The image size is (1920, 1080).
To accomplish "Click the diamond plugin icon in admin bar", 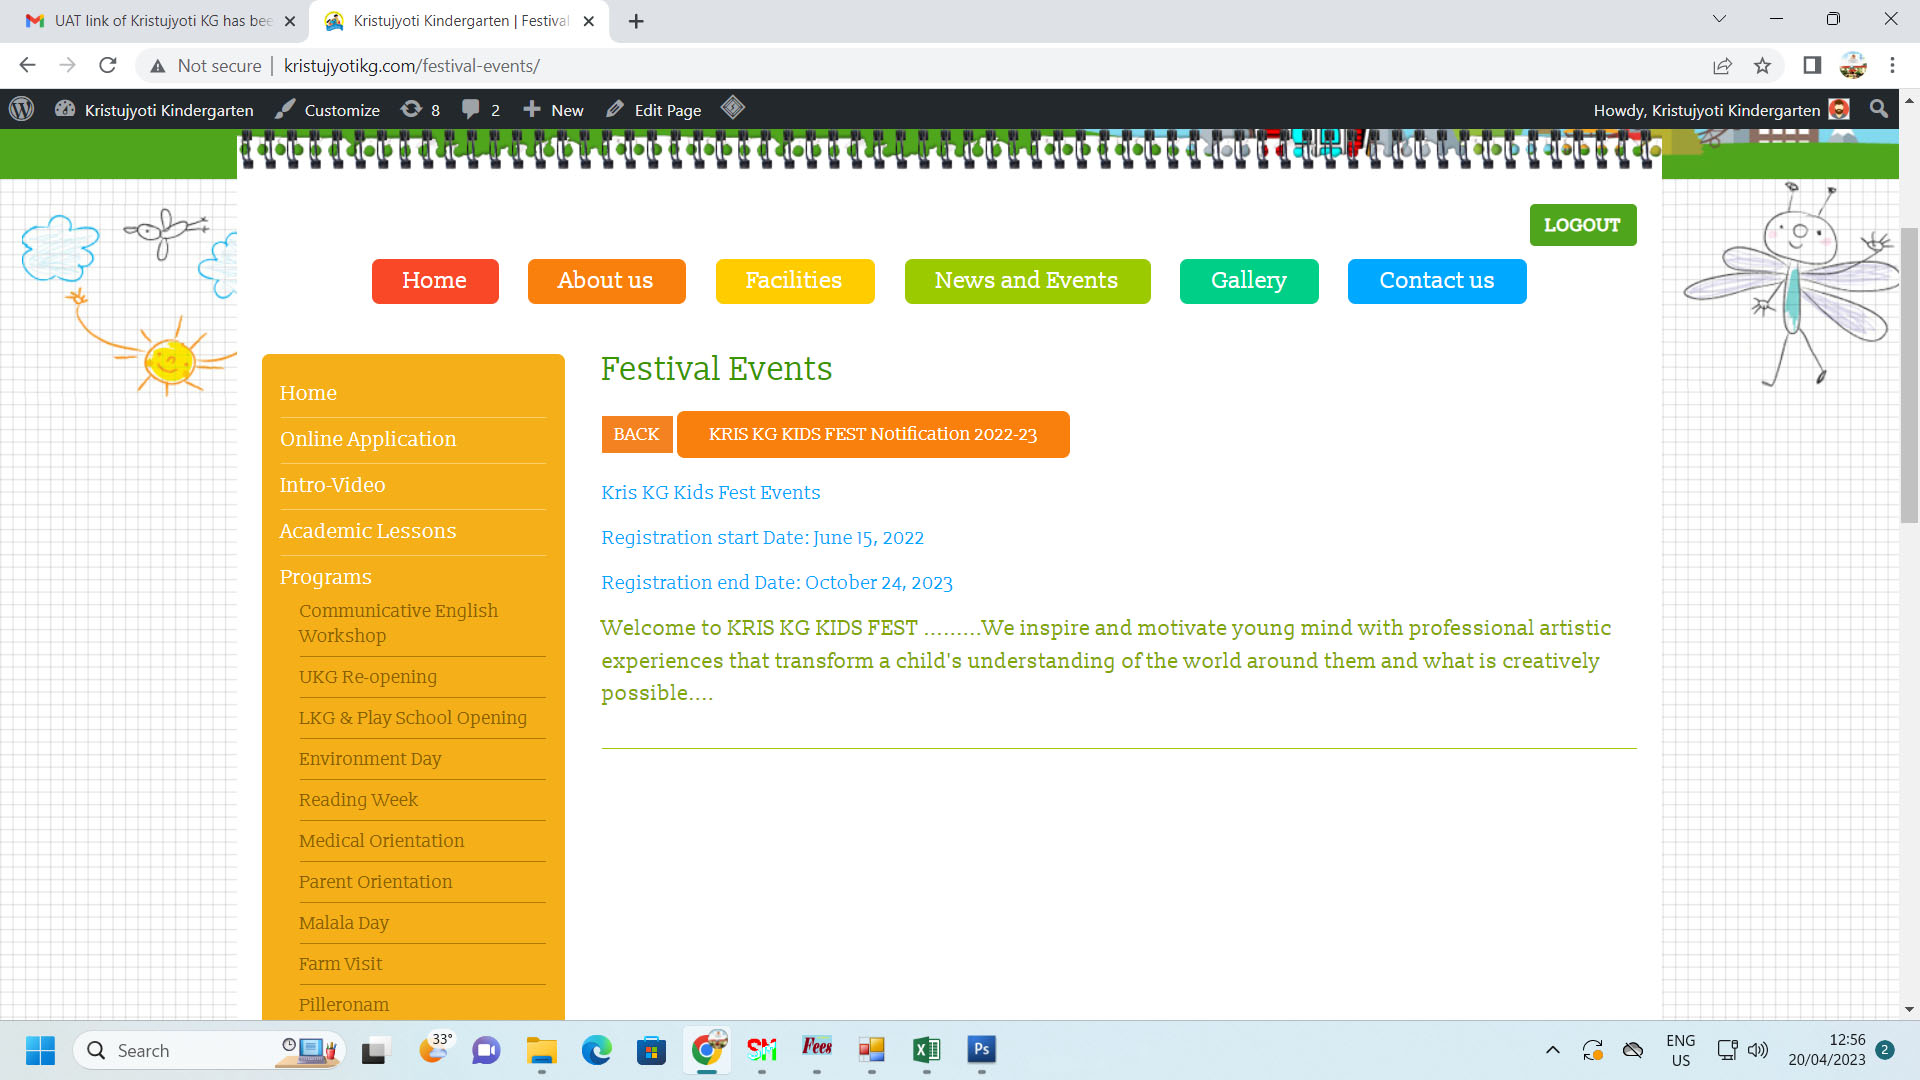I will [733, 108].
